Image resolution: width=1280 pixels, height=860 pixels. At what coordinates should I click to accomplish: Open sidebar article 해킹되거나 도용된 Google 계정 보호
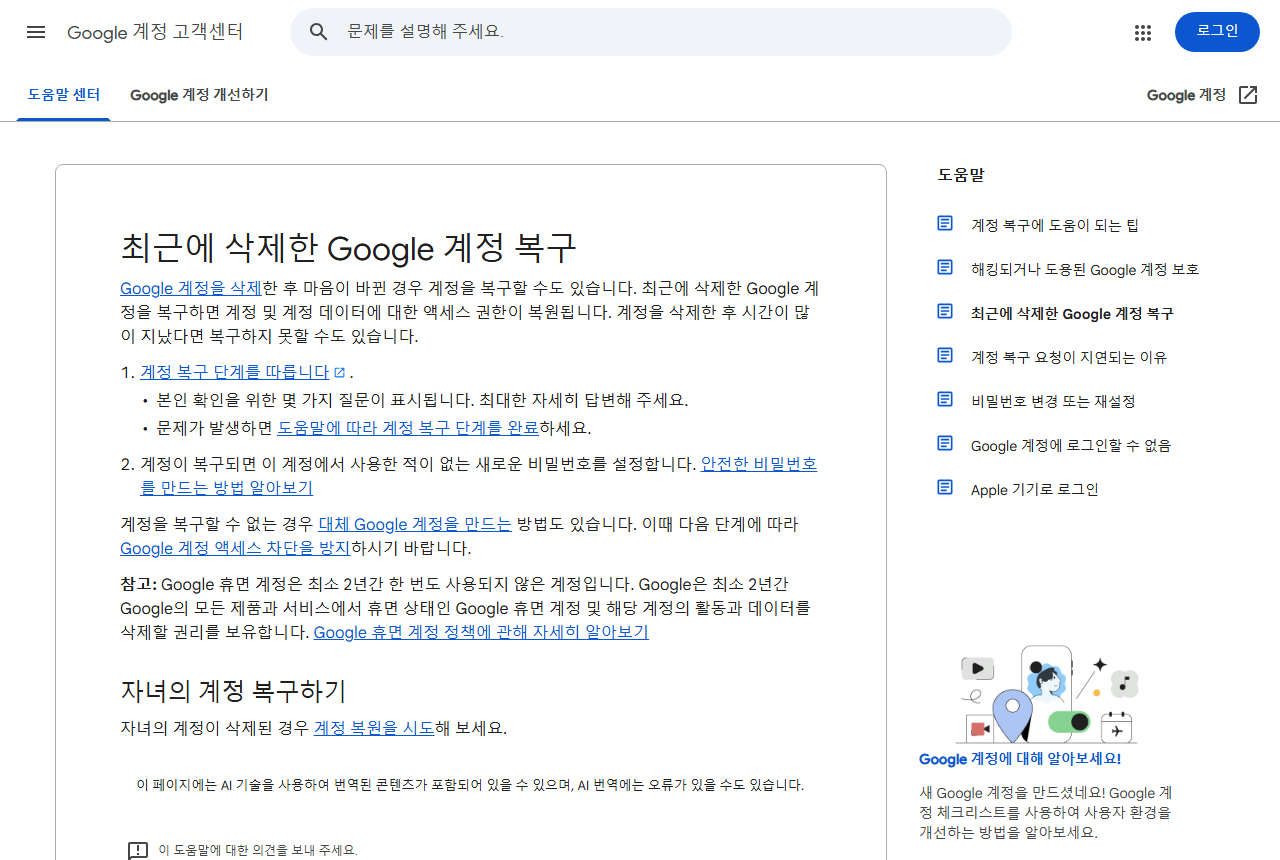click(x=1085, y=270)
